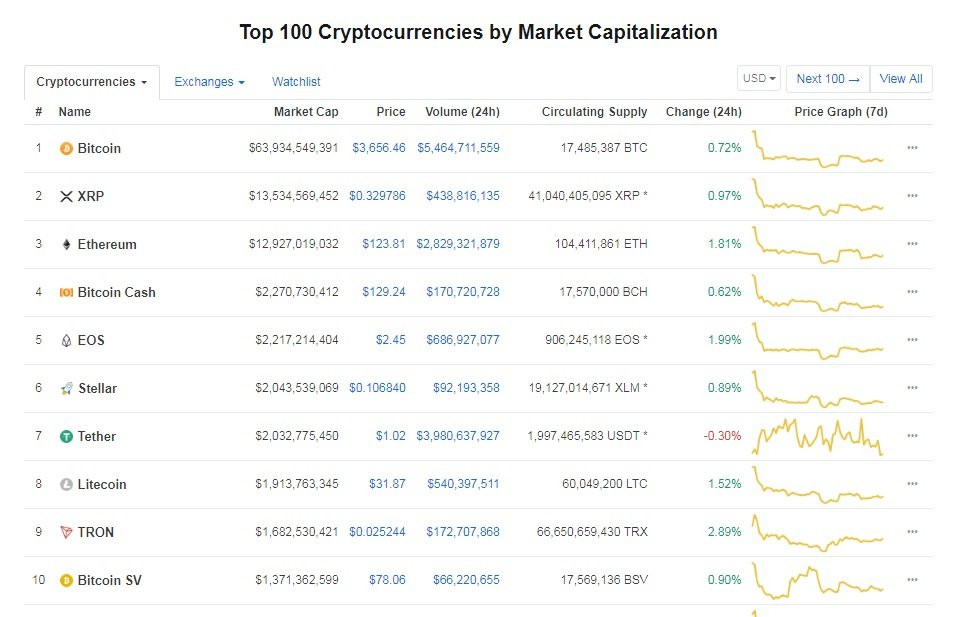Screen dimensions: 965x617
Task: Sort table by Market Cap column header
Action: pyautogui.click(x=306, y=112)
